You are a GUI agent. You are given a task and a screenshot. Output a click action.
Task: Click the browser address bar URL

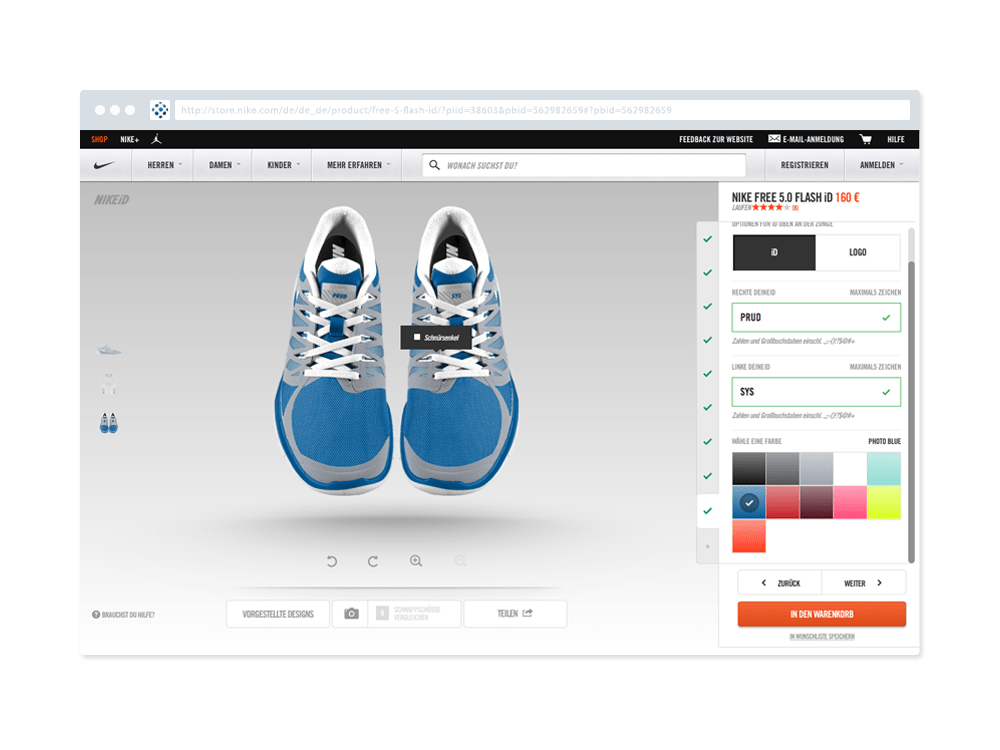tap(542, 110)
